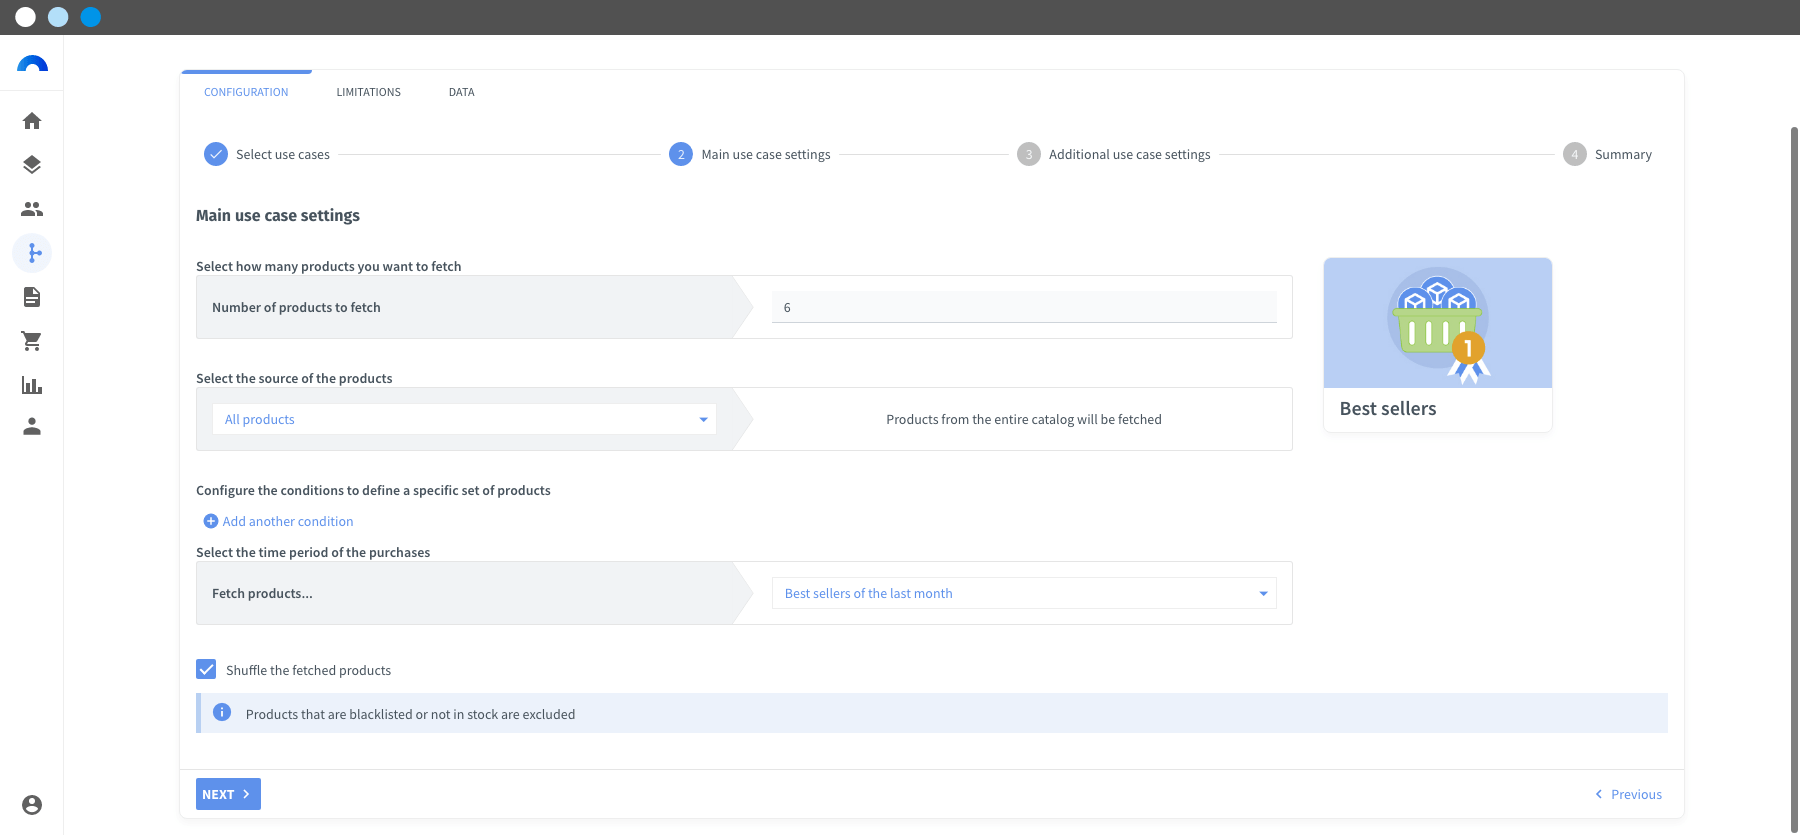The height and width of the screenshot is (835, 1800).
Task: Uncheck Shuffle the fetched products checkbox
Action: (x=206, y=670)
